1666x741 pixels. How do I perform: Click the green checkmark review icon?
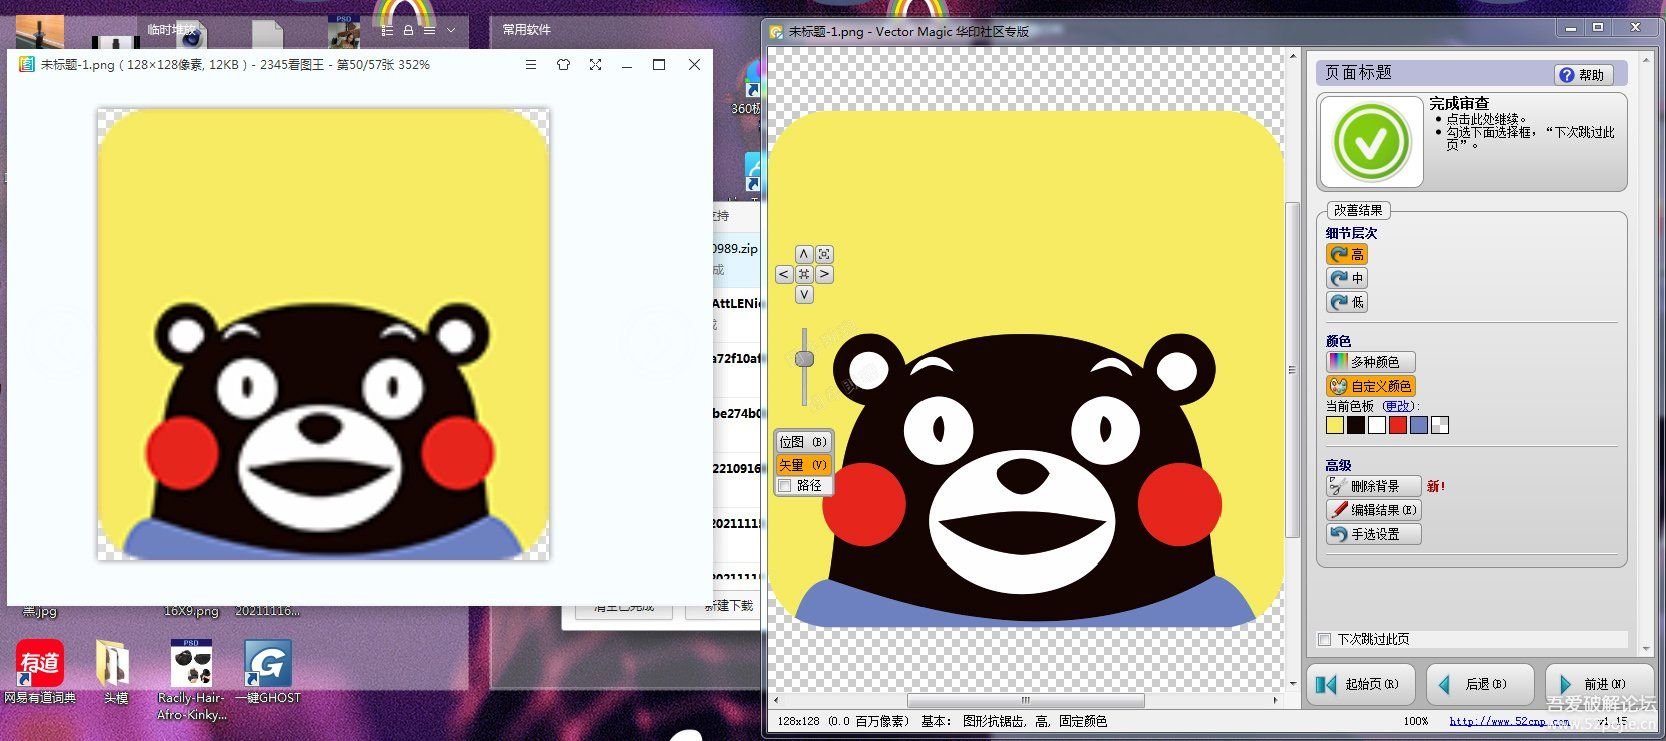pyautogui.click(x=1371, y=142)
